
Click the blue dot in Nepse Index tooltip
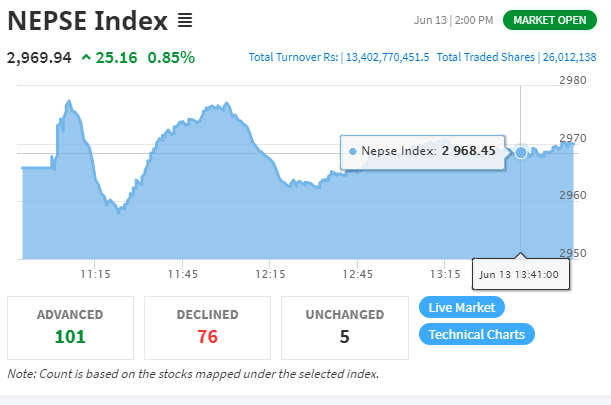[353, 151]
